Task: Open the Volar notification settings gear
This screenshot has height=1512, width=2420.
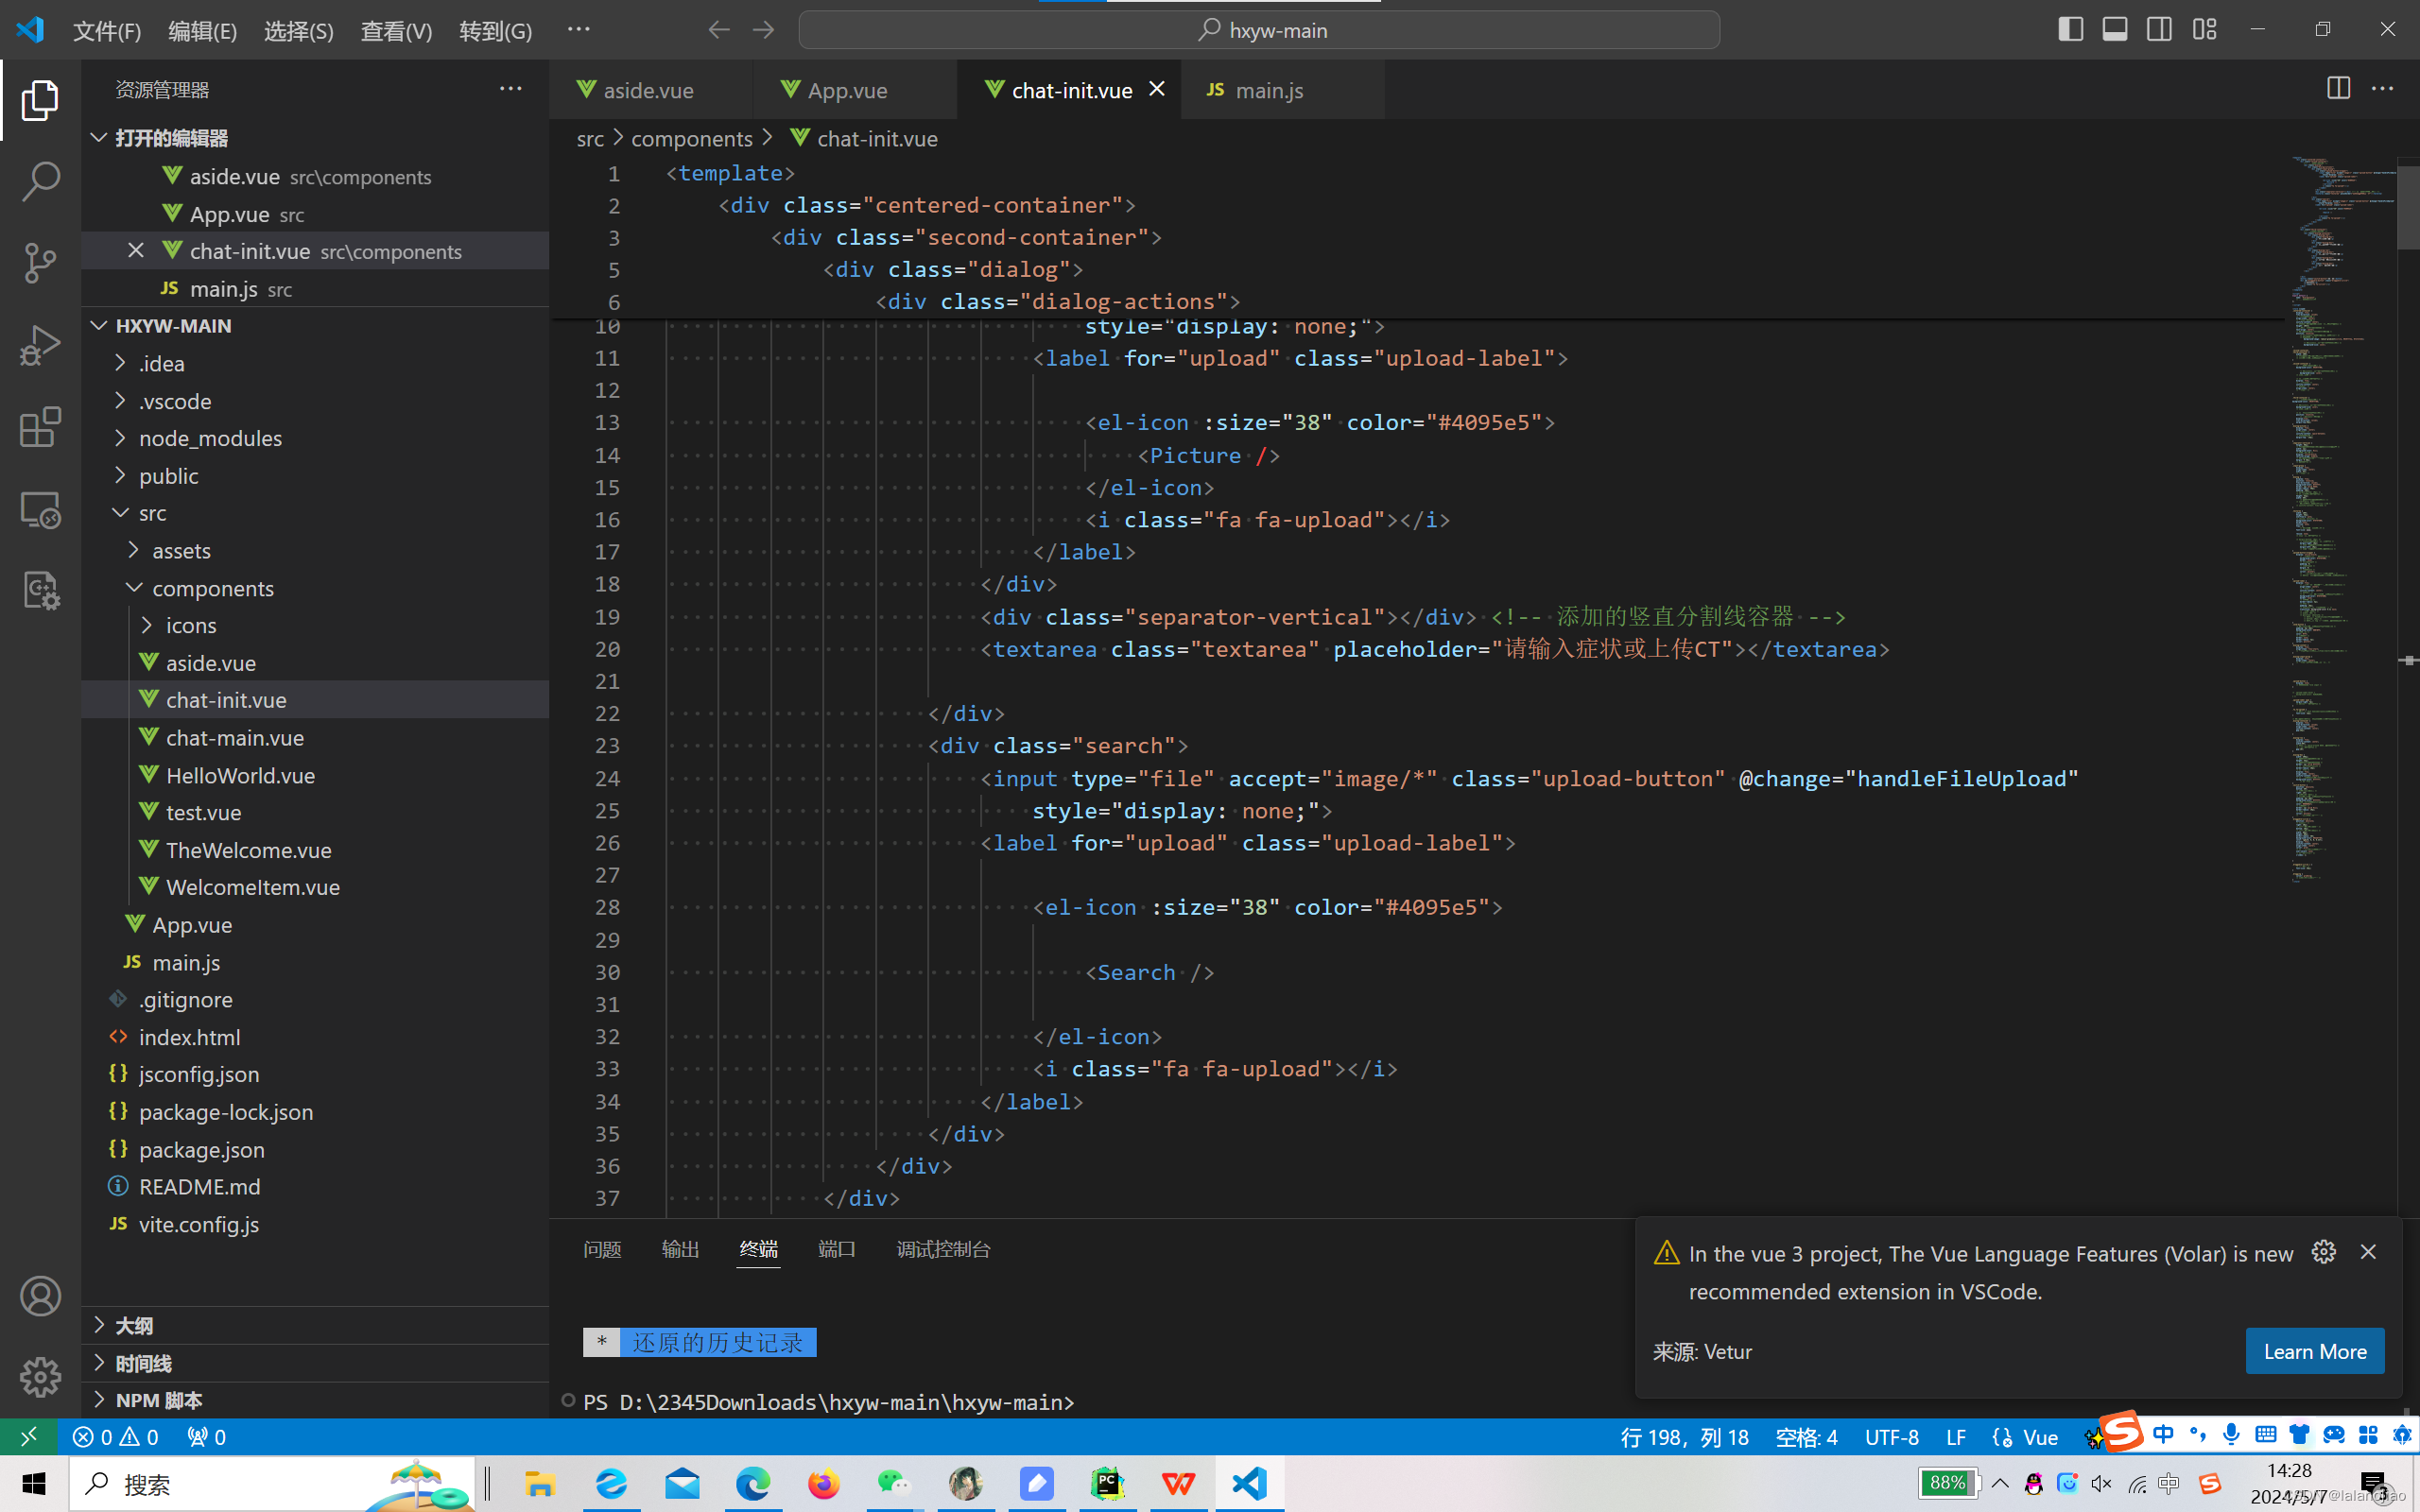Action: coord(2324,1252)
